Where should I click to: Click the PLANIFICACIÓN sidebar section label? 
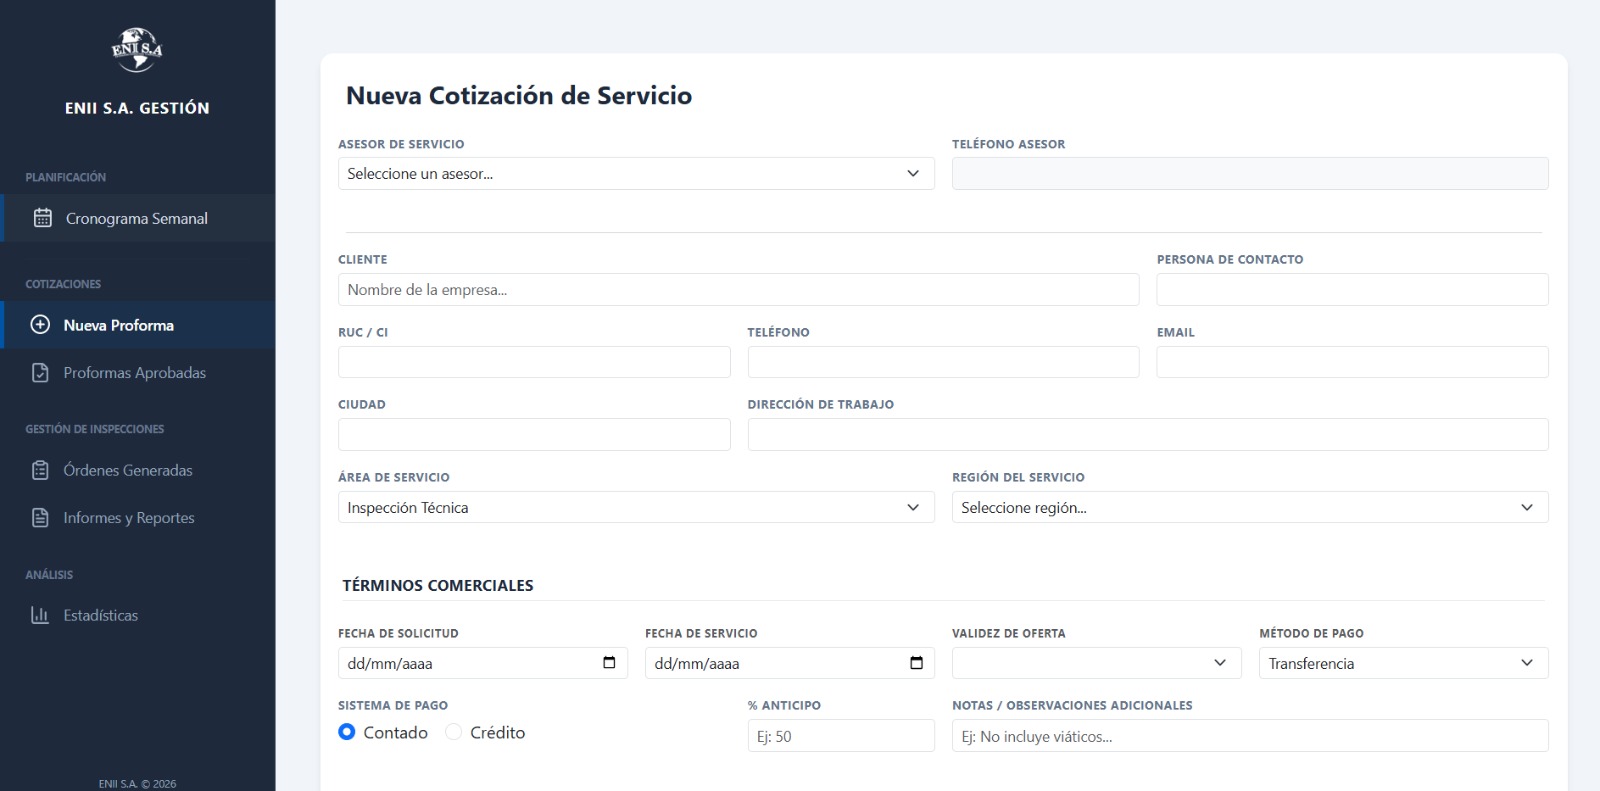pyautogui.click(x=66, y=177)
